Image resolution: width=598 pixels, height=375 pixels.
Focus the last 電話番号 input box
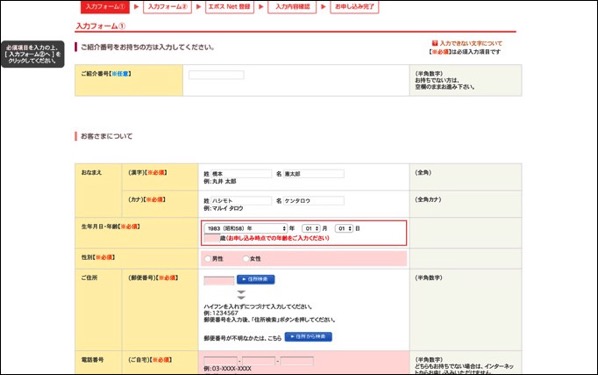[297, 361]
